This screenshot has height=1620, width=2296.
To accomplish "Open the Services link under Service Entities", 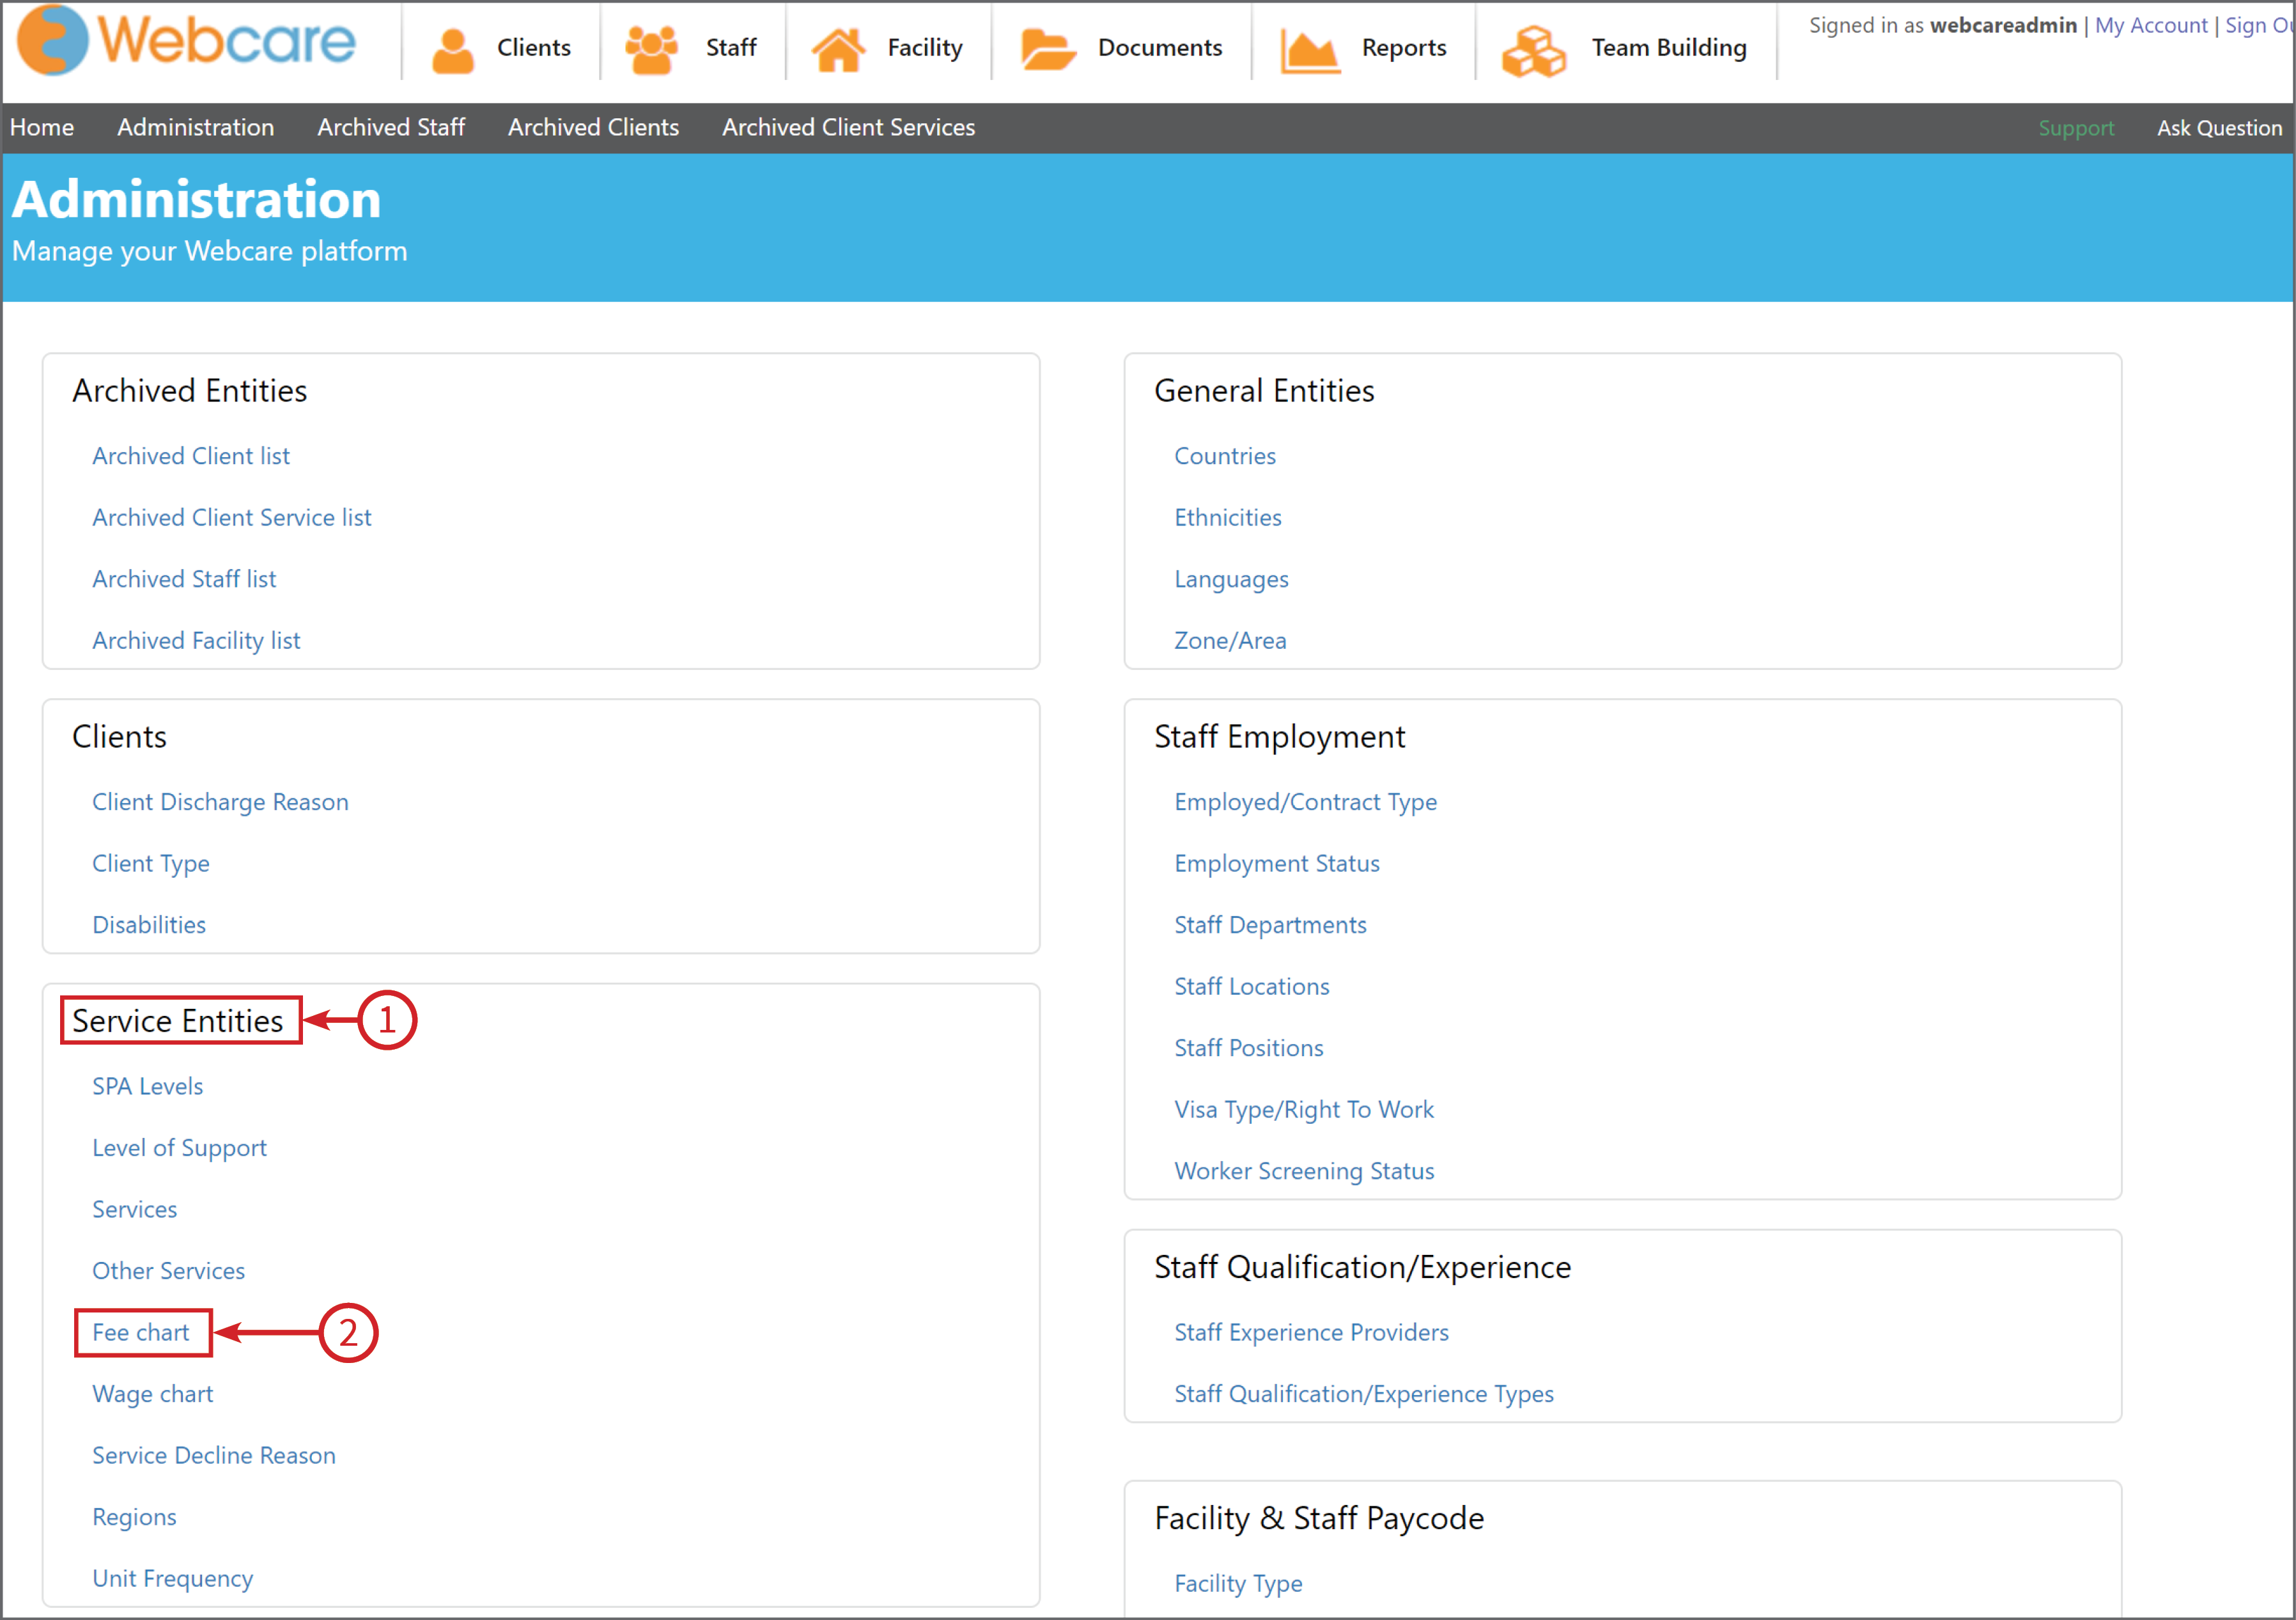I will (134, 1209).
